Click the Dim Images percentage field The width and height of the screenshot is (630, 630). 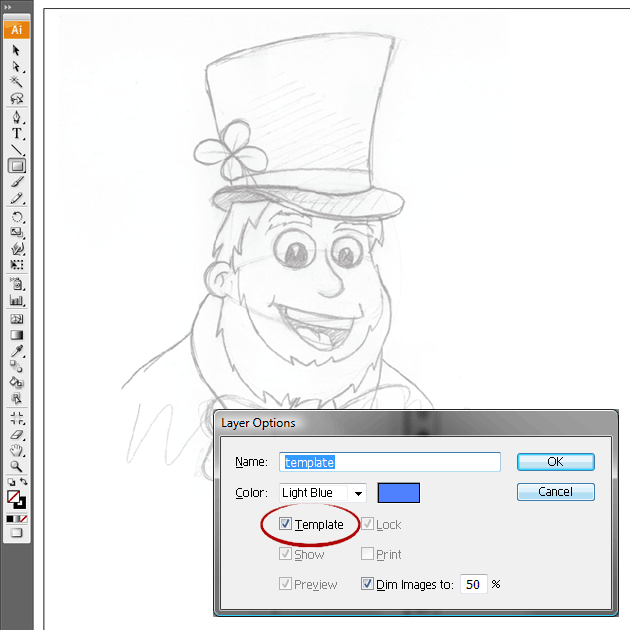point(474,584)
